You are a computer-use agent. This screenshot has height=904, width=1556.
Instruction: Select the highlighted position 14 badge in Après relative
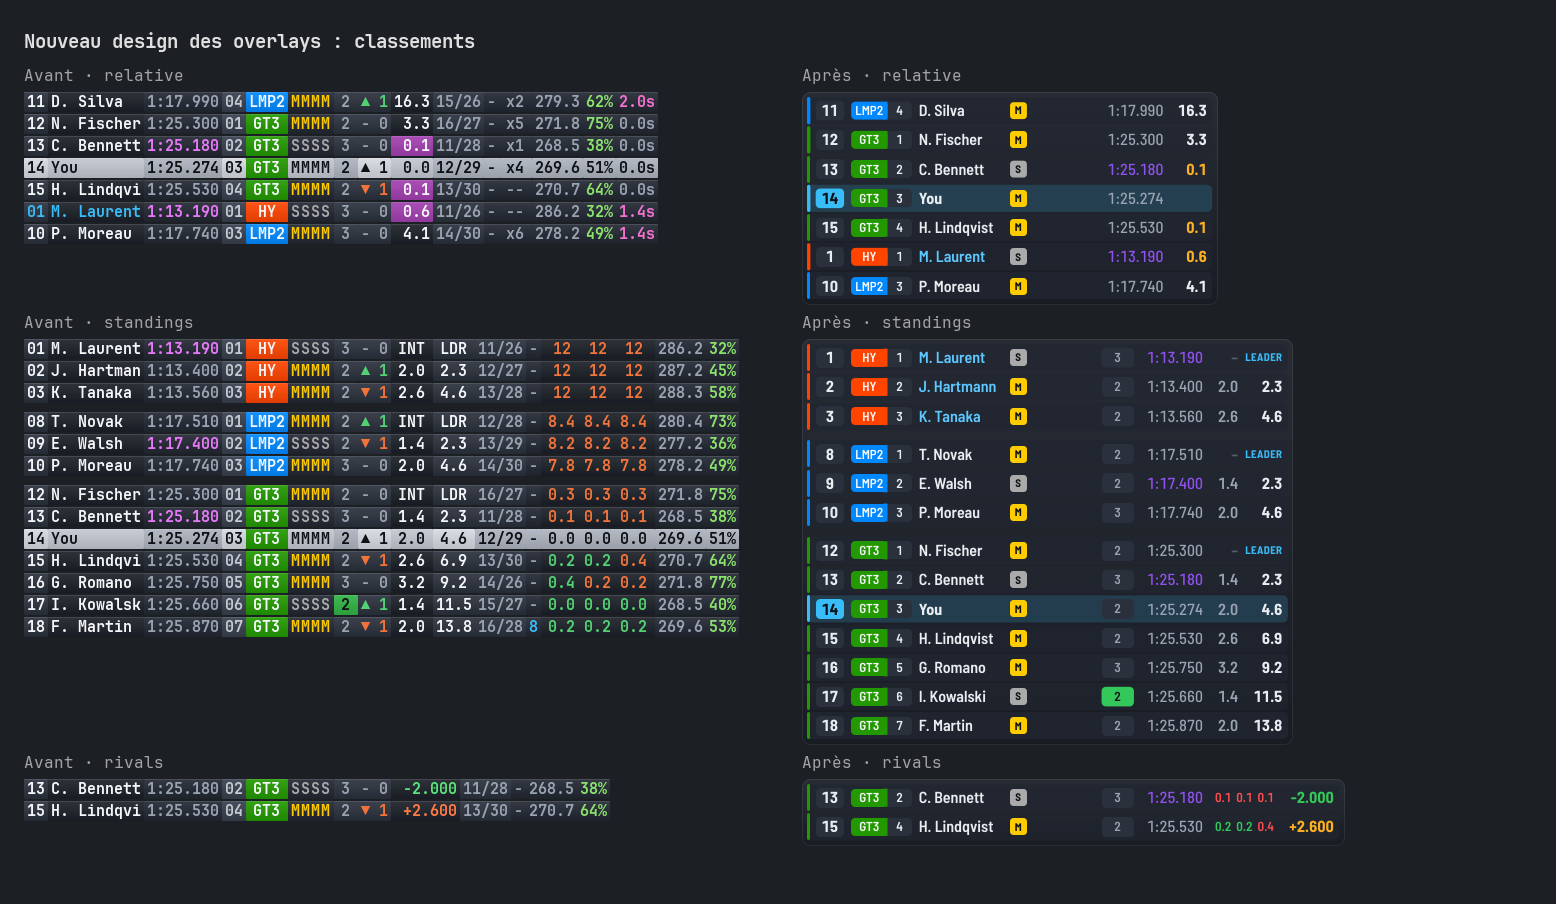pos(830,199)
